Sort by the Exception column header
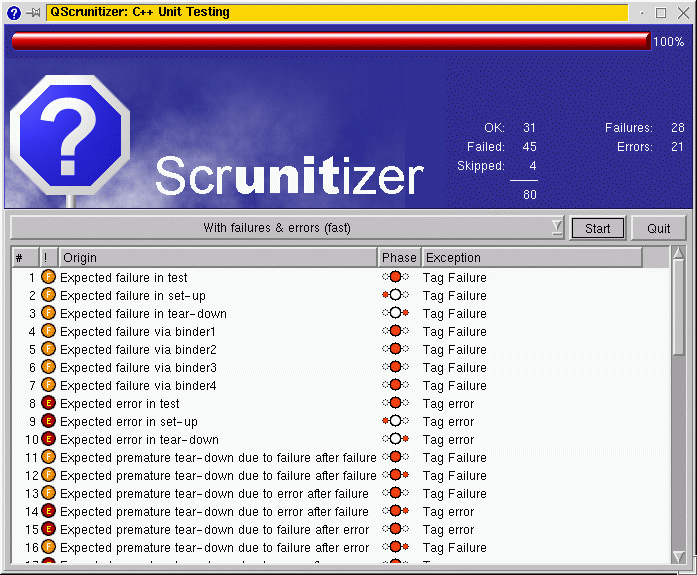This screenshot has width=697, height=575. pyautogui.click(x=530, y=258)
